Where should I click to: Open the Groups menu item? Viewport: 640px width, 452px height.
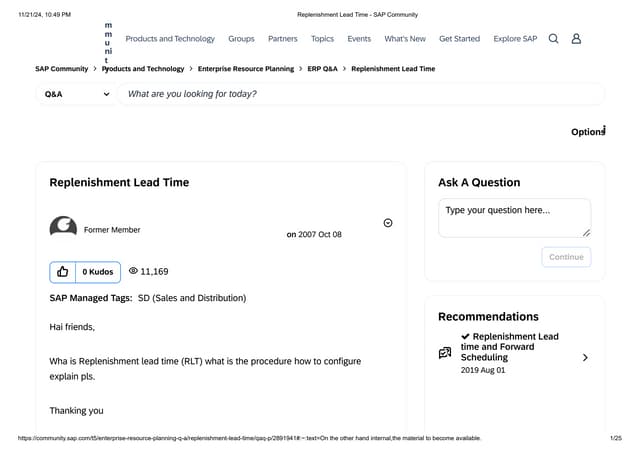(x=241, y=39)
